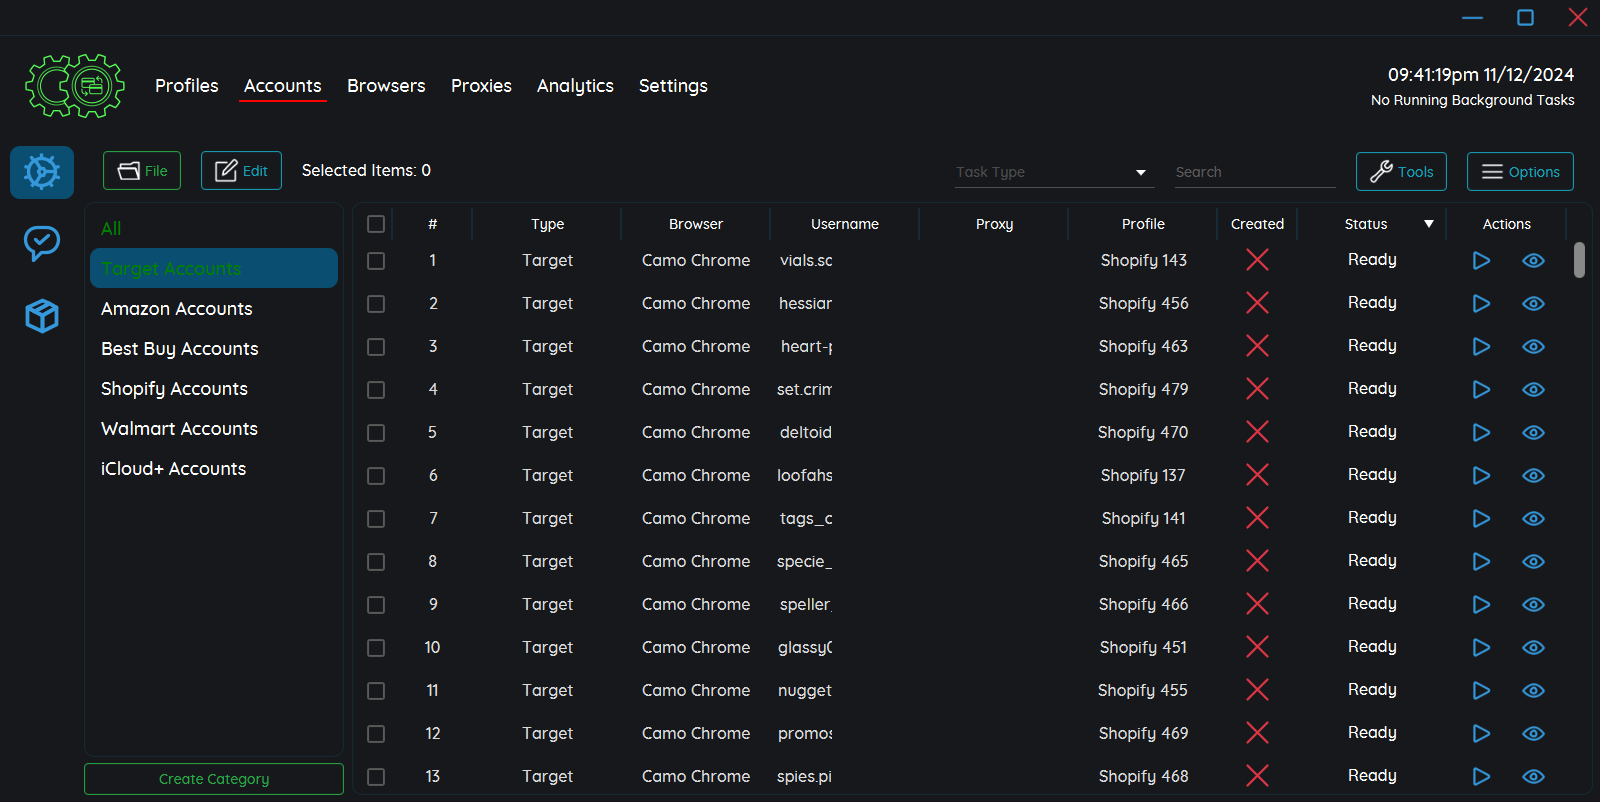Expand the Status column filter arrow
The image size is (1600, 802).
coord(1429,224)
